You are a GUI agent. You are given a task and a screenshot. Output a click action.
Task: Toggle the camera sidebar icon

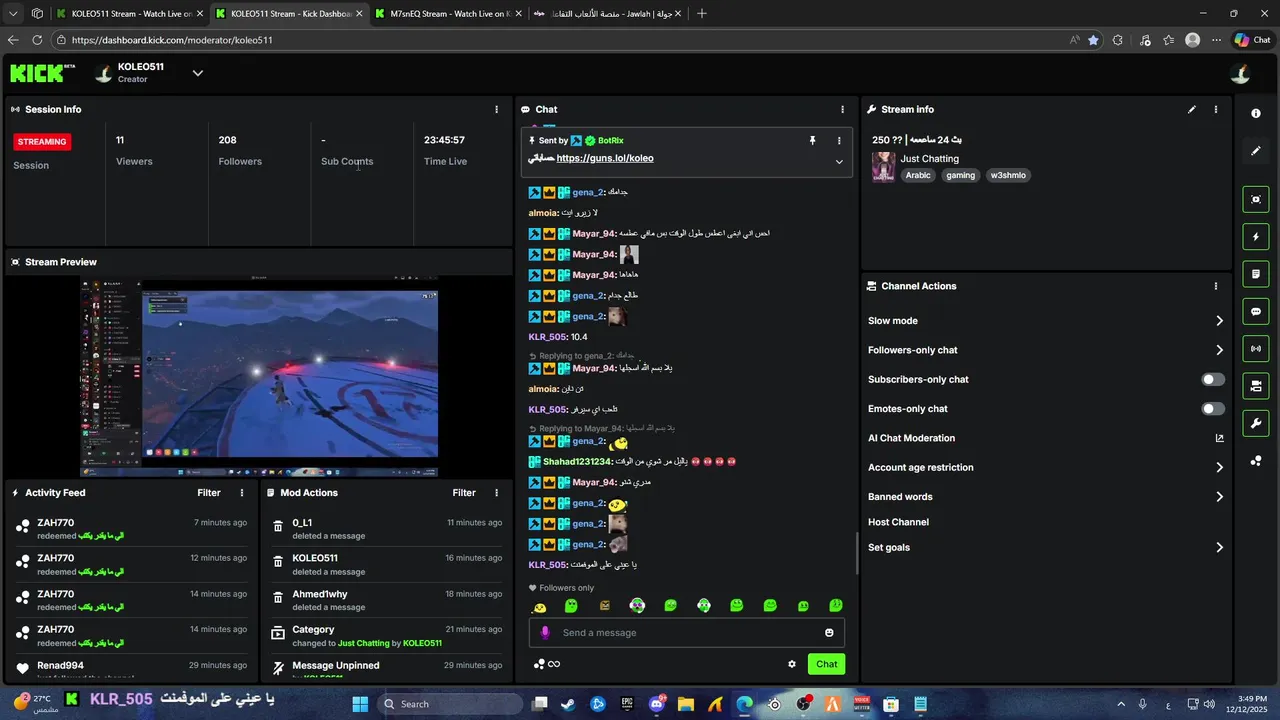1256,386
